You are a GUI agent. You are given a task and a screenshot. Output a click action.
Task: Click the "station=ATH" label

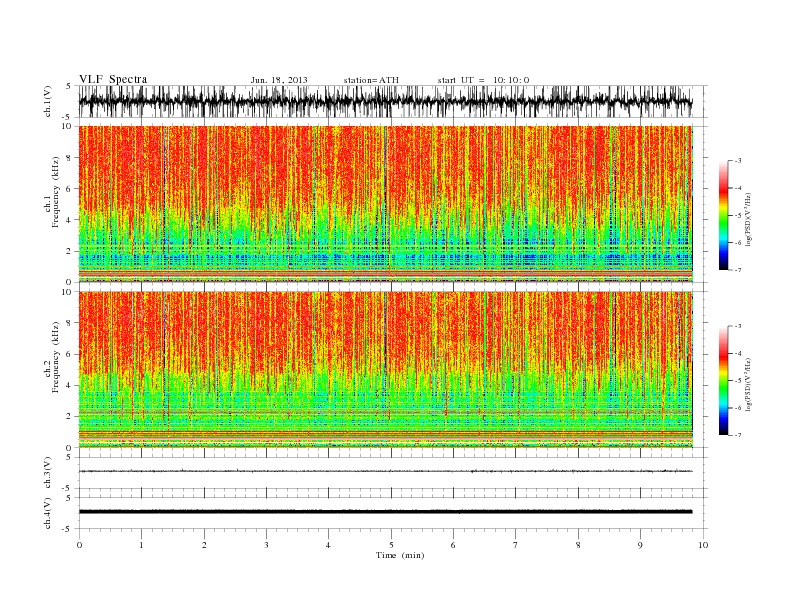click(371, 80)
